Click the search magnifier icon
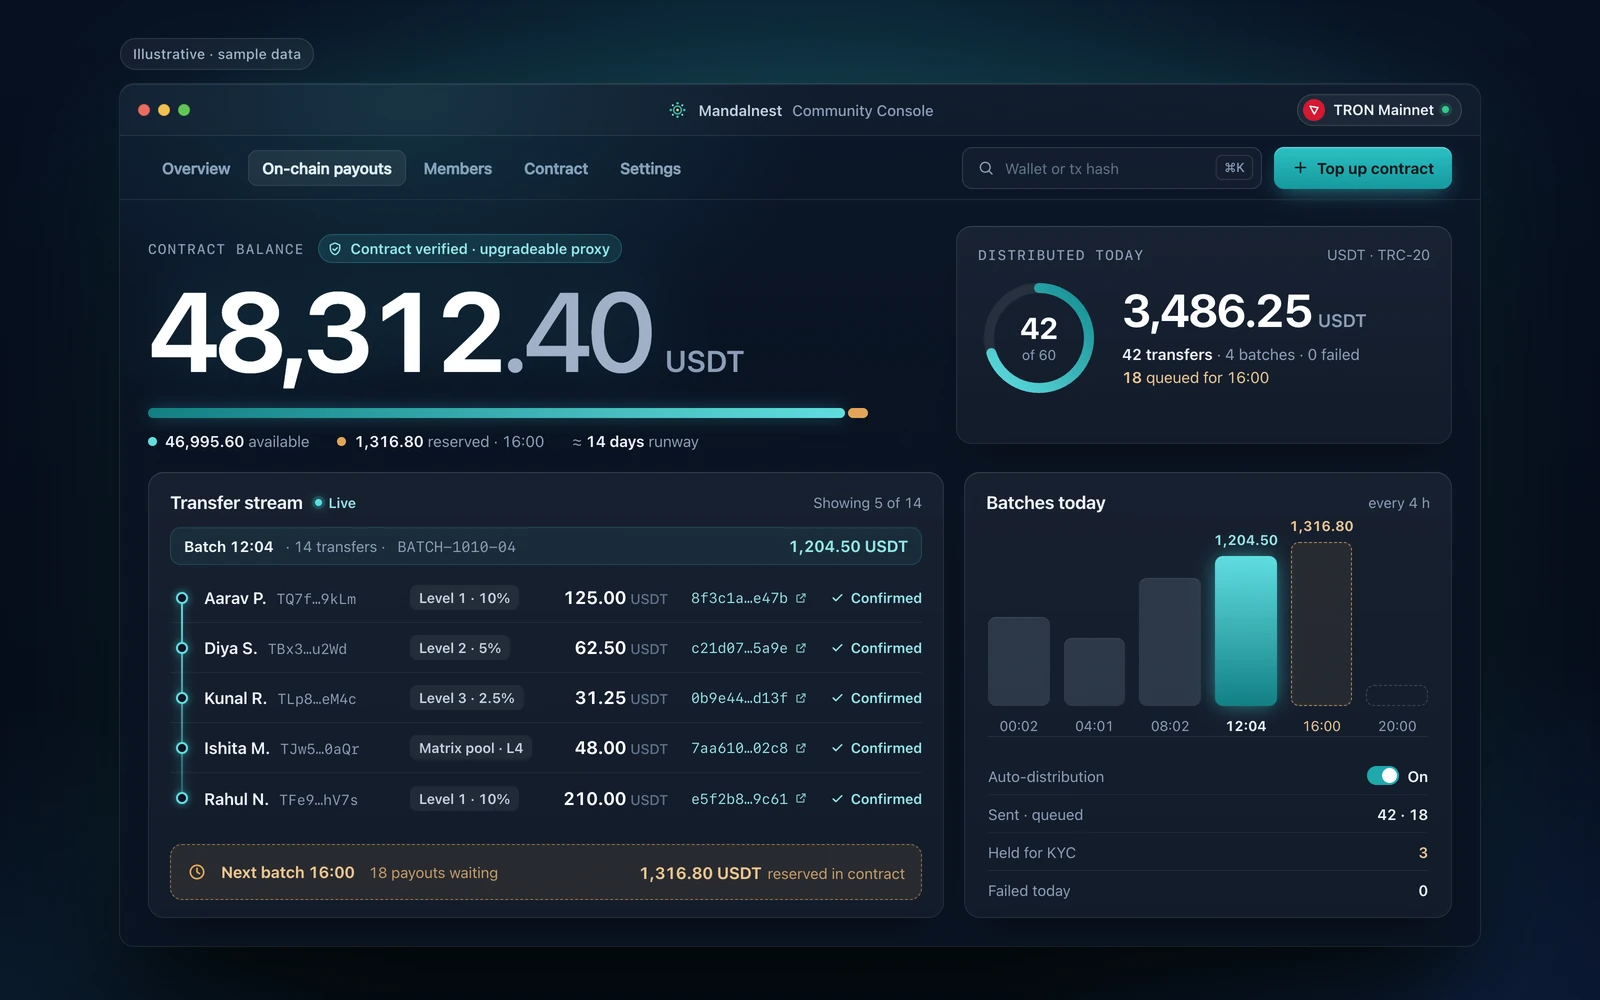Image resolution: width=1600 pixels, height=1000 pixels. coord(986,168)
